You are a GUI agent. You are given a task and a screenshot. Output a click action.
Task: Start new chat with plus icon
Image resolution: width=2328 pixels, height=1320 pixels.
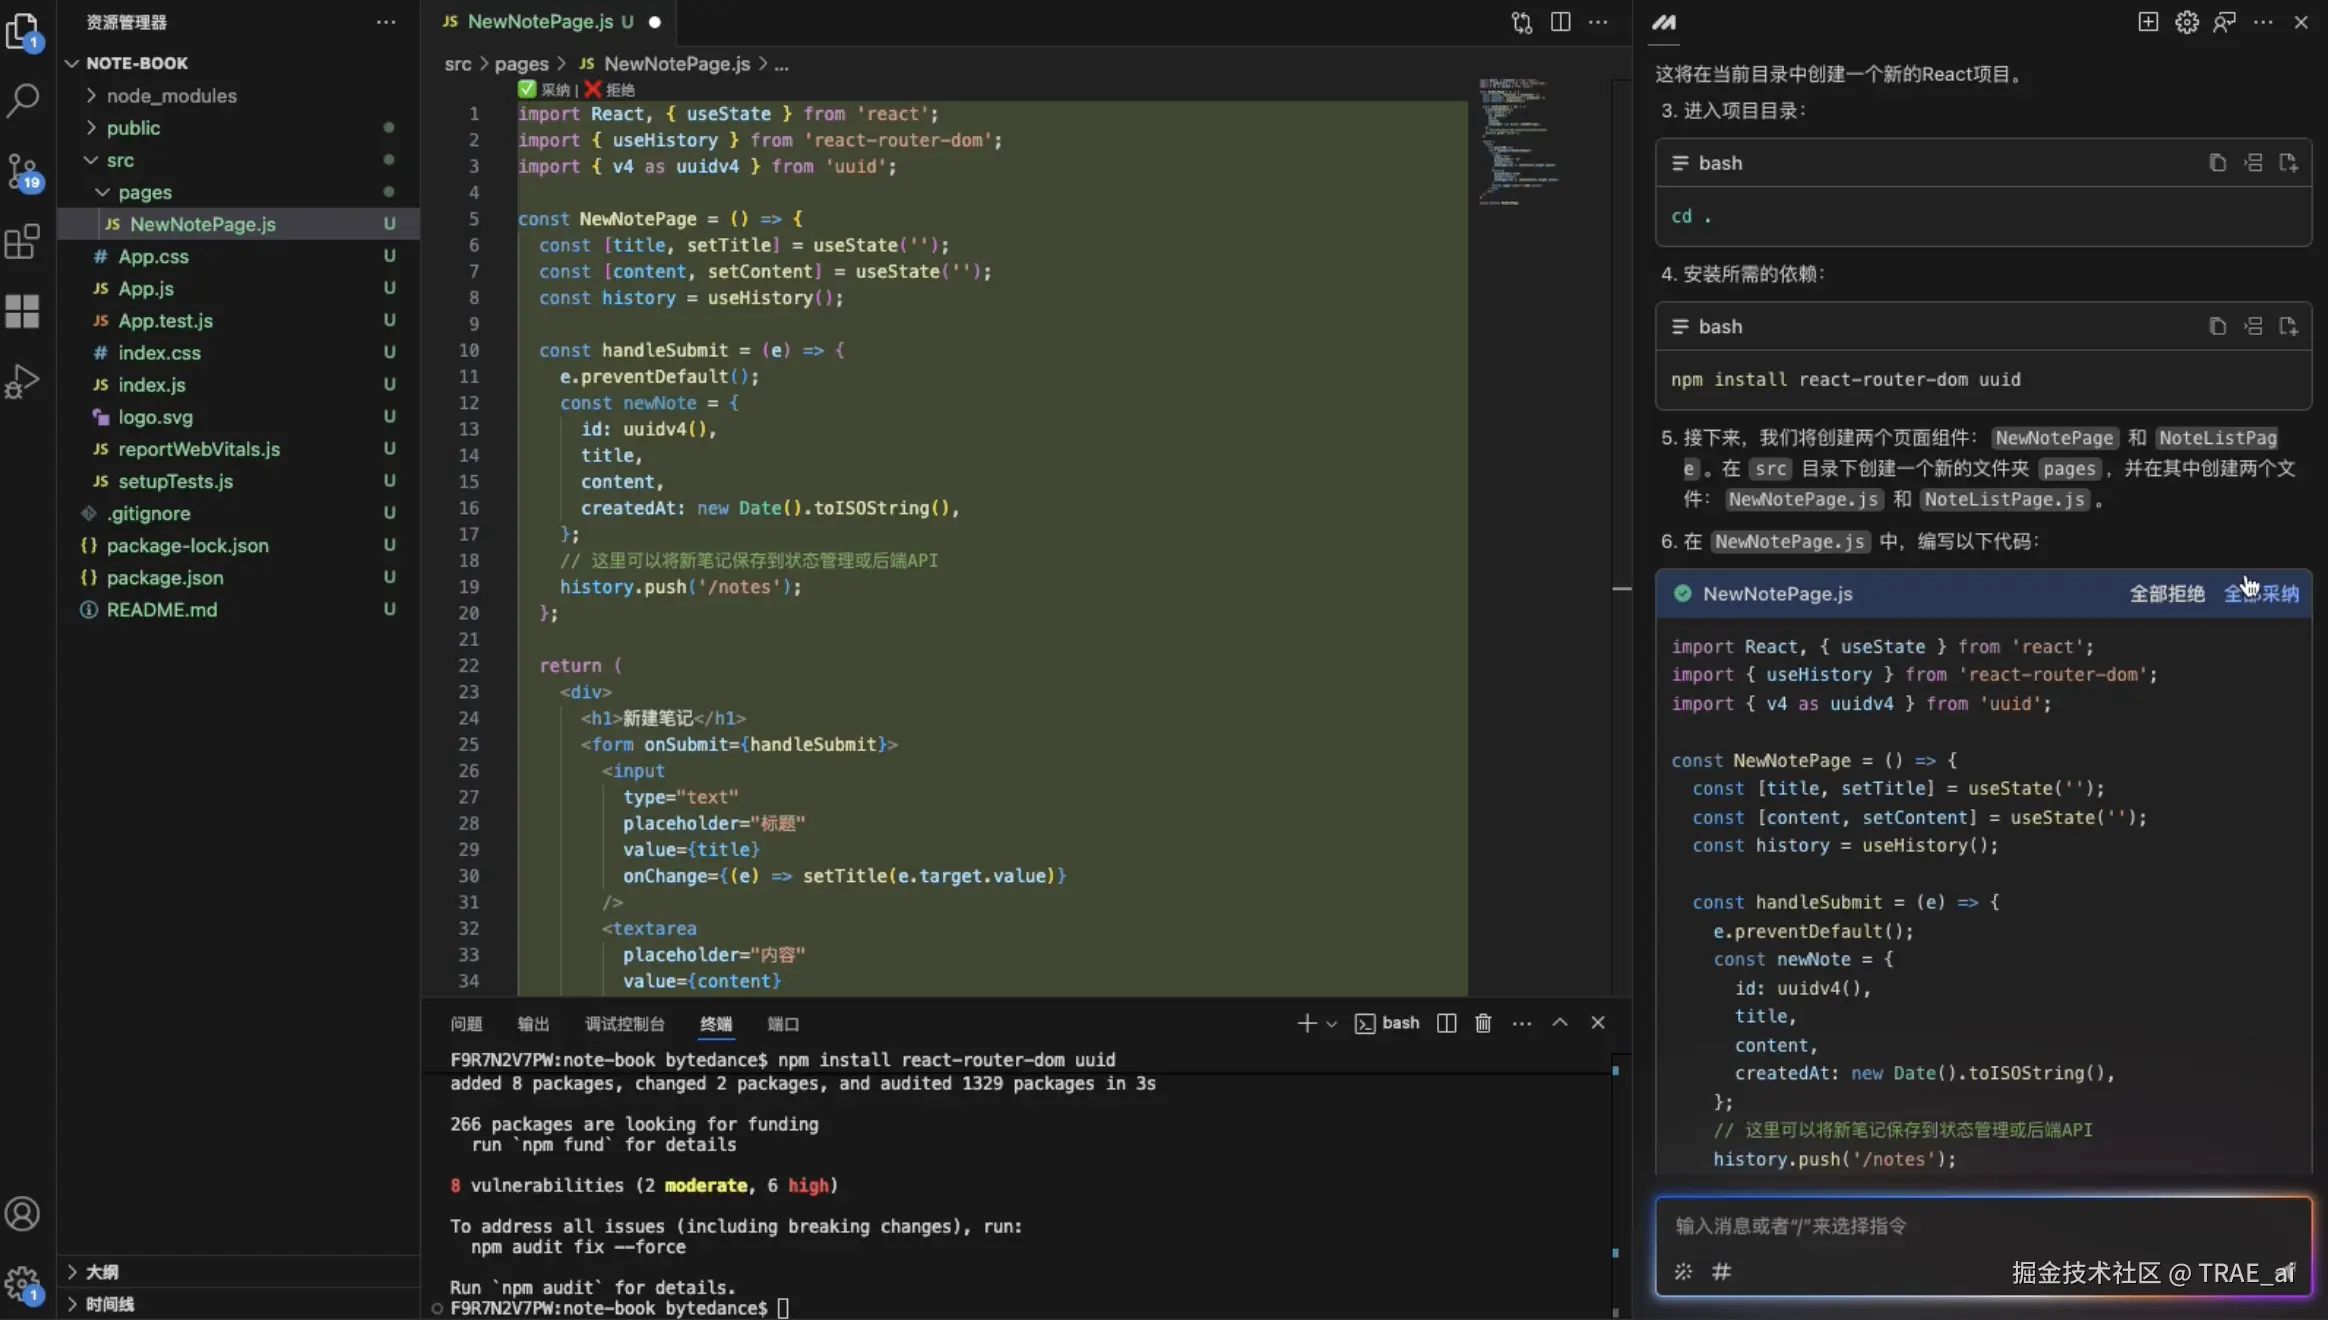click(2148, 22)
